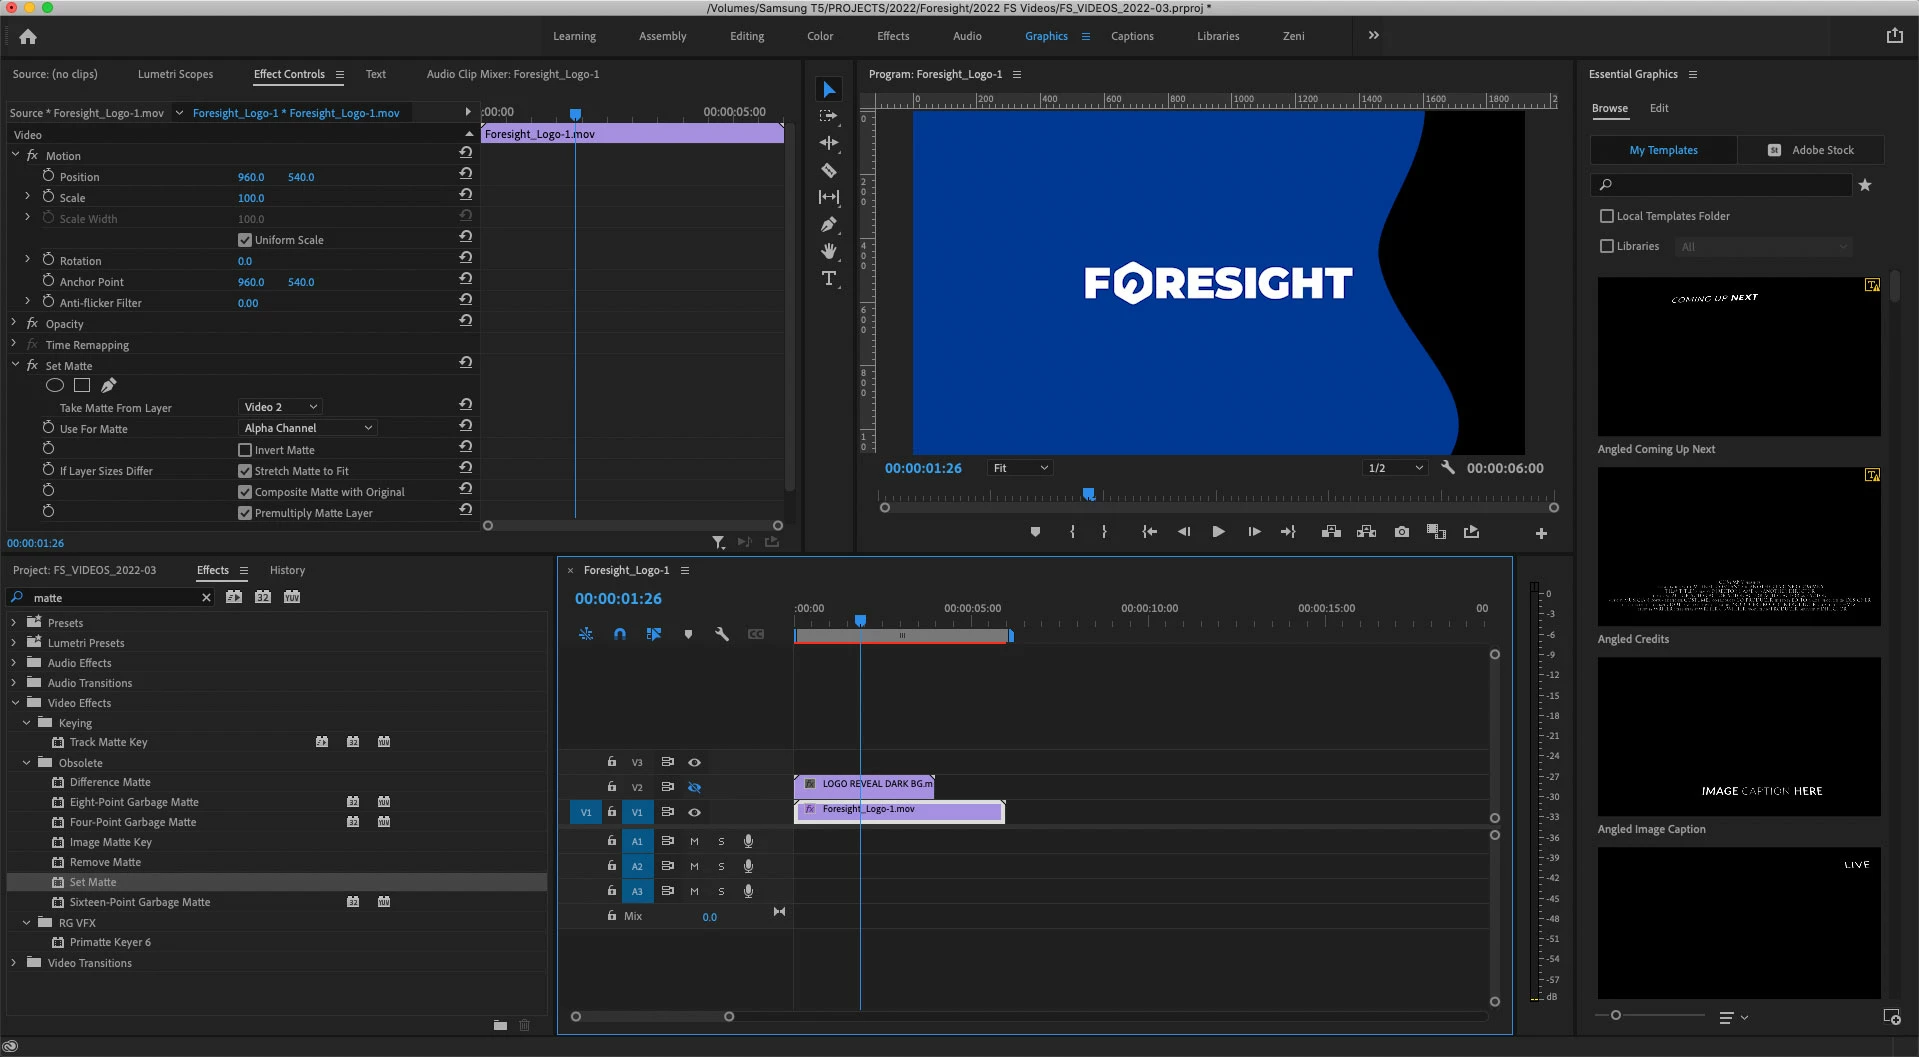The height and width of the screenshot is (1057, 1919).
Task: Switch to the Color workspace
Action: (820, 36)
